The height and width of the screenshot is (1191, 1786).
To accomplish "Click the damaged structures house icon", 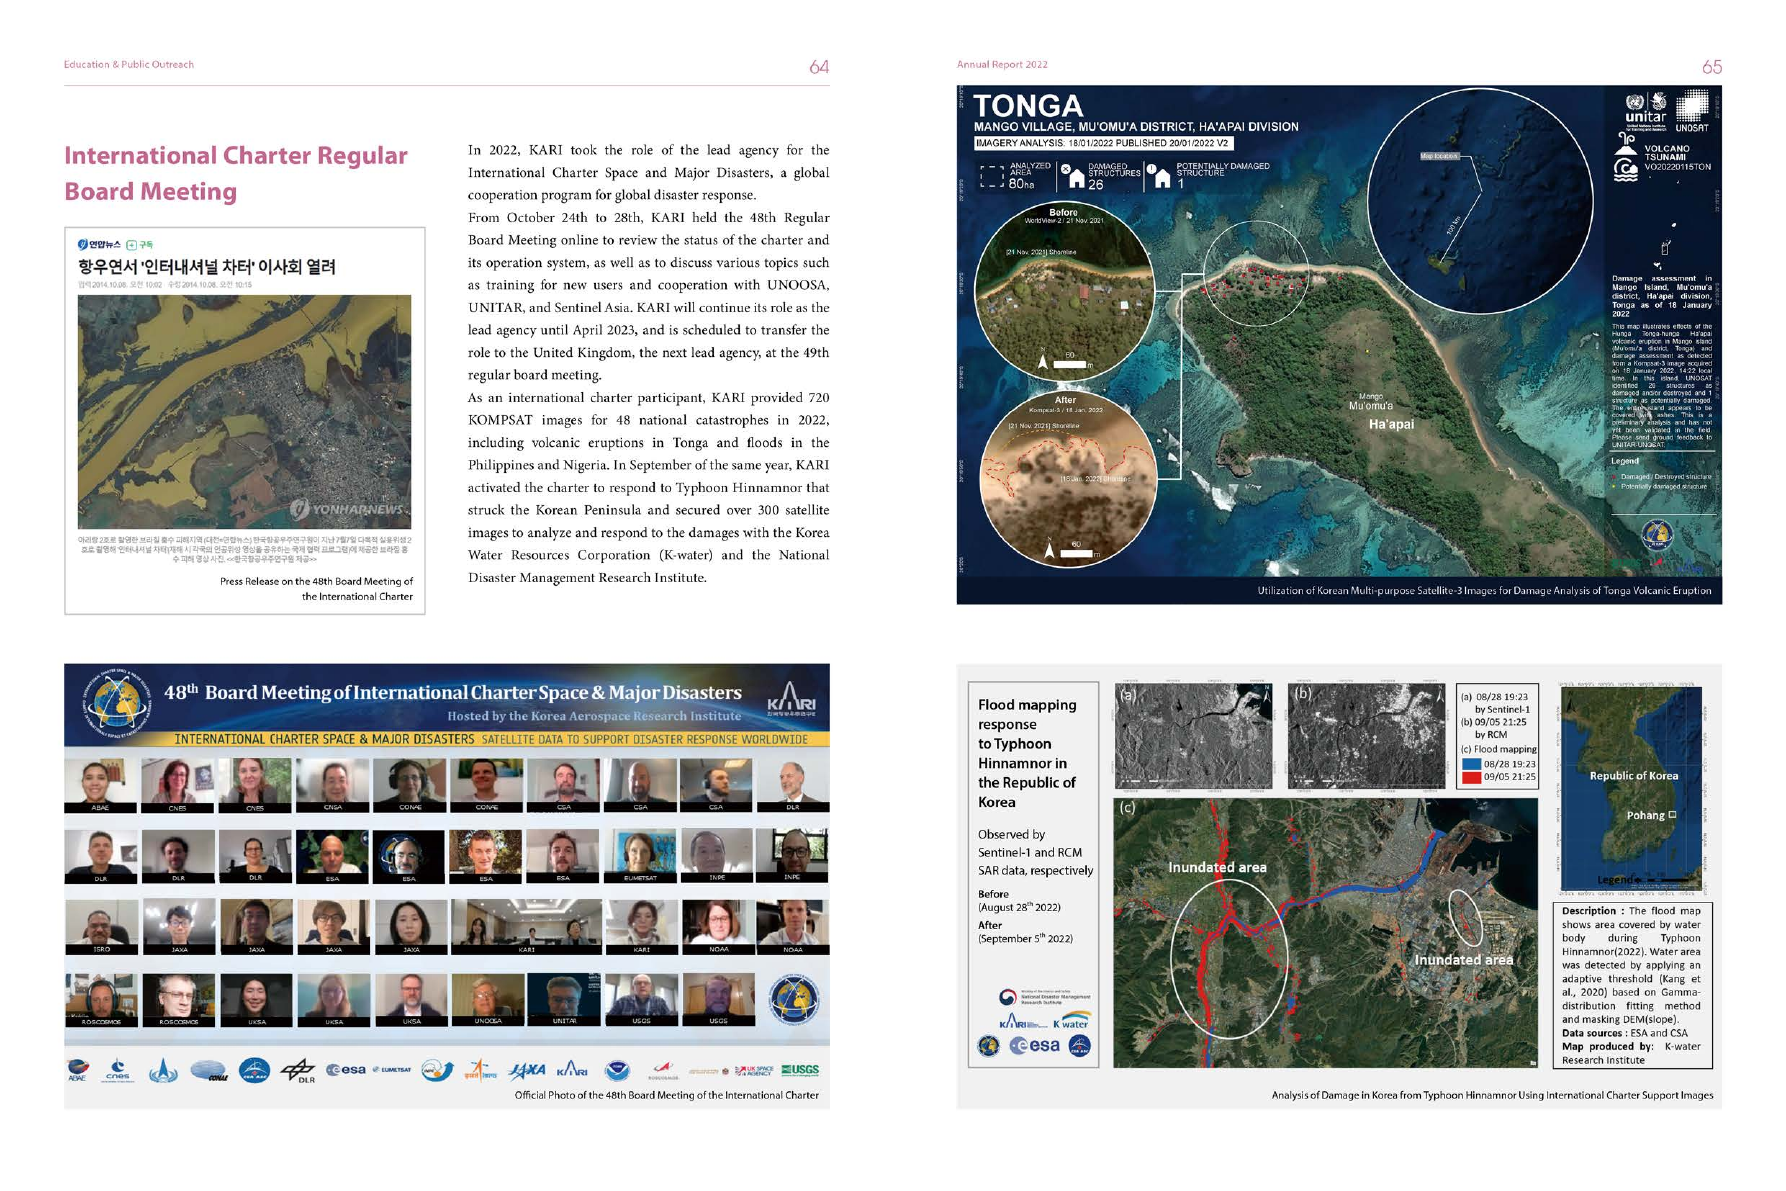I will [1073, 177].
